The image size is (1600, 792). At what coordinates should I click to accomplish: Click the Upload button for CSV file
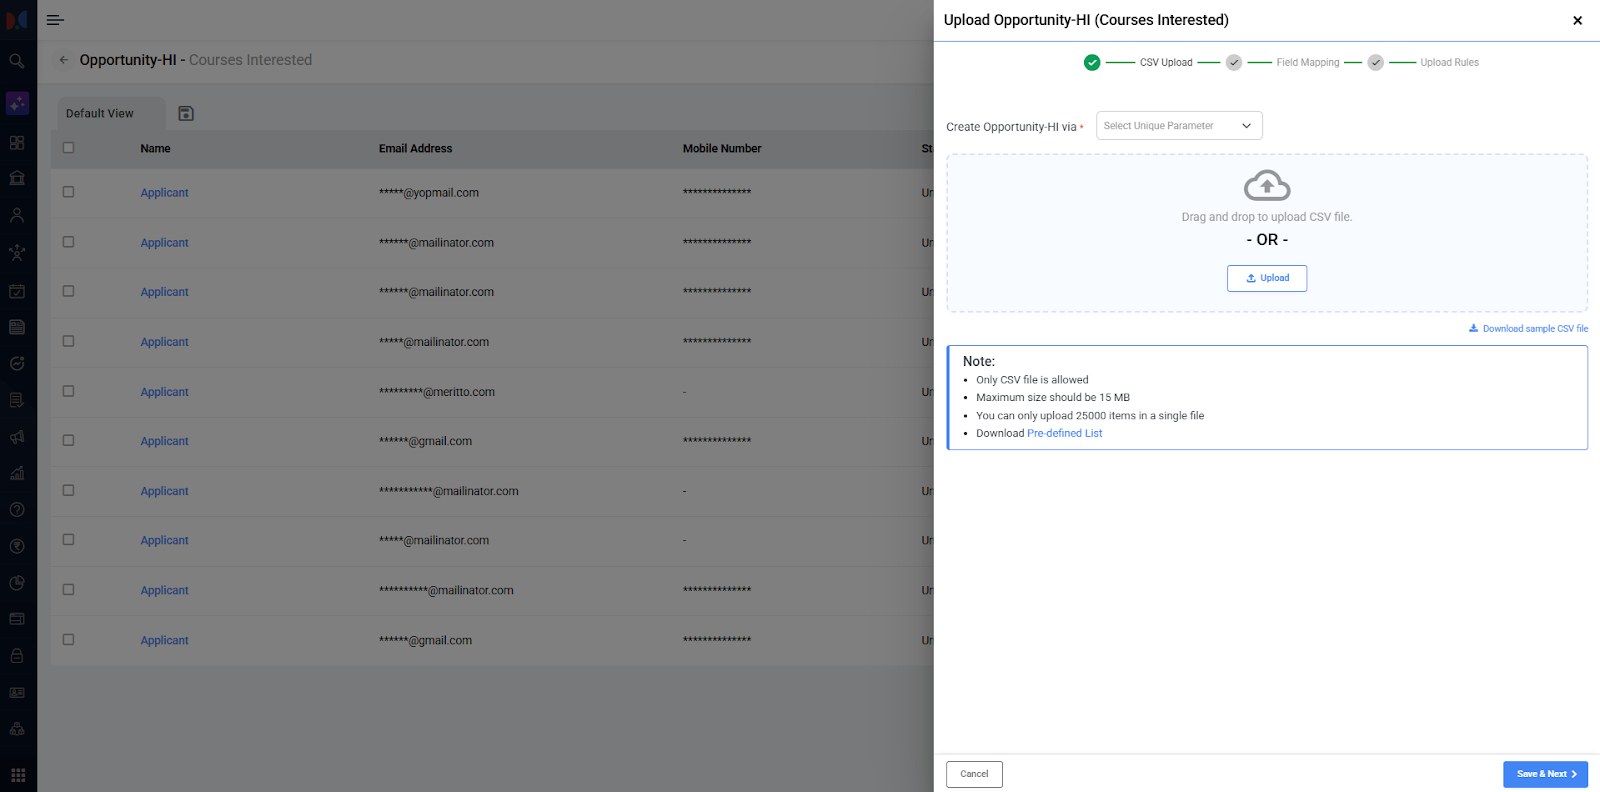pos(1266,278)
